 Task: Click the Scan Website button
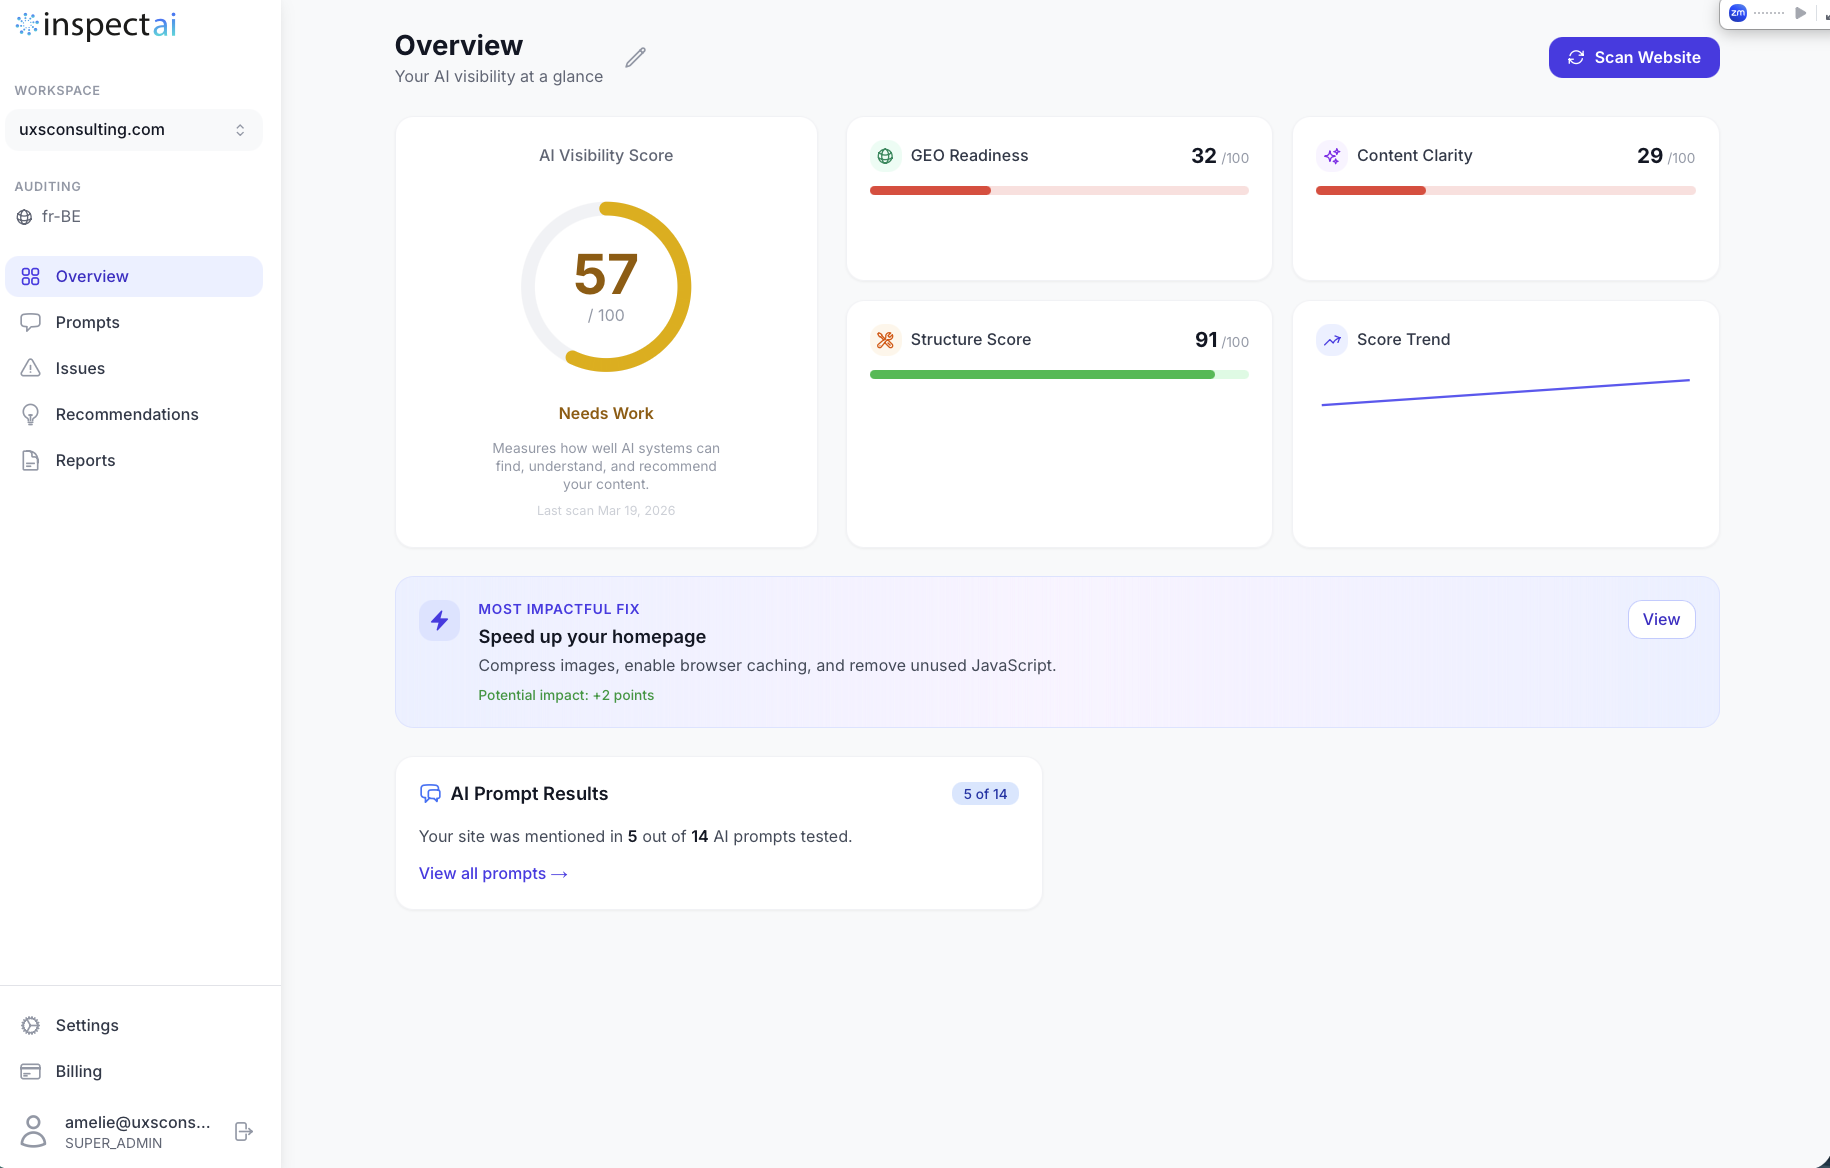coord(1634,58)
